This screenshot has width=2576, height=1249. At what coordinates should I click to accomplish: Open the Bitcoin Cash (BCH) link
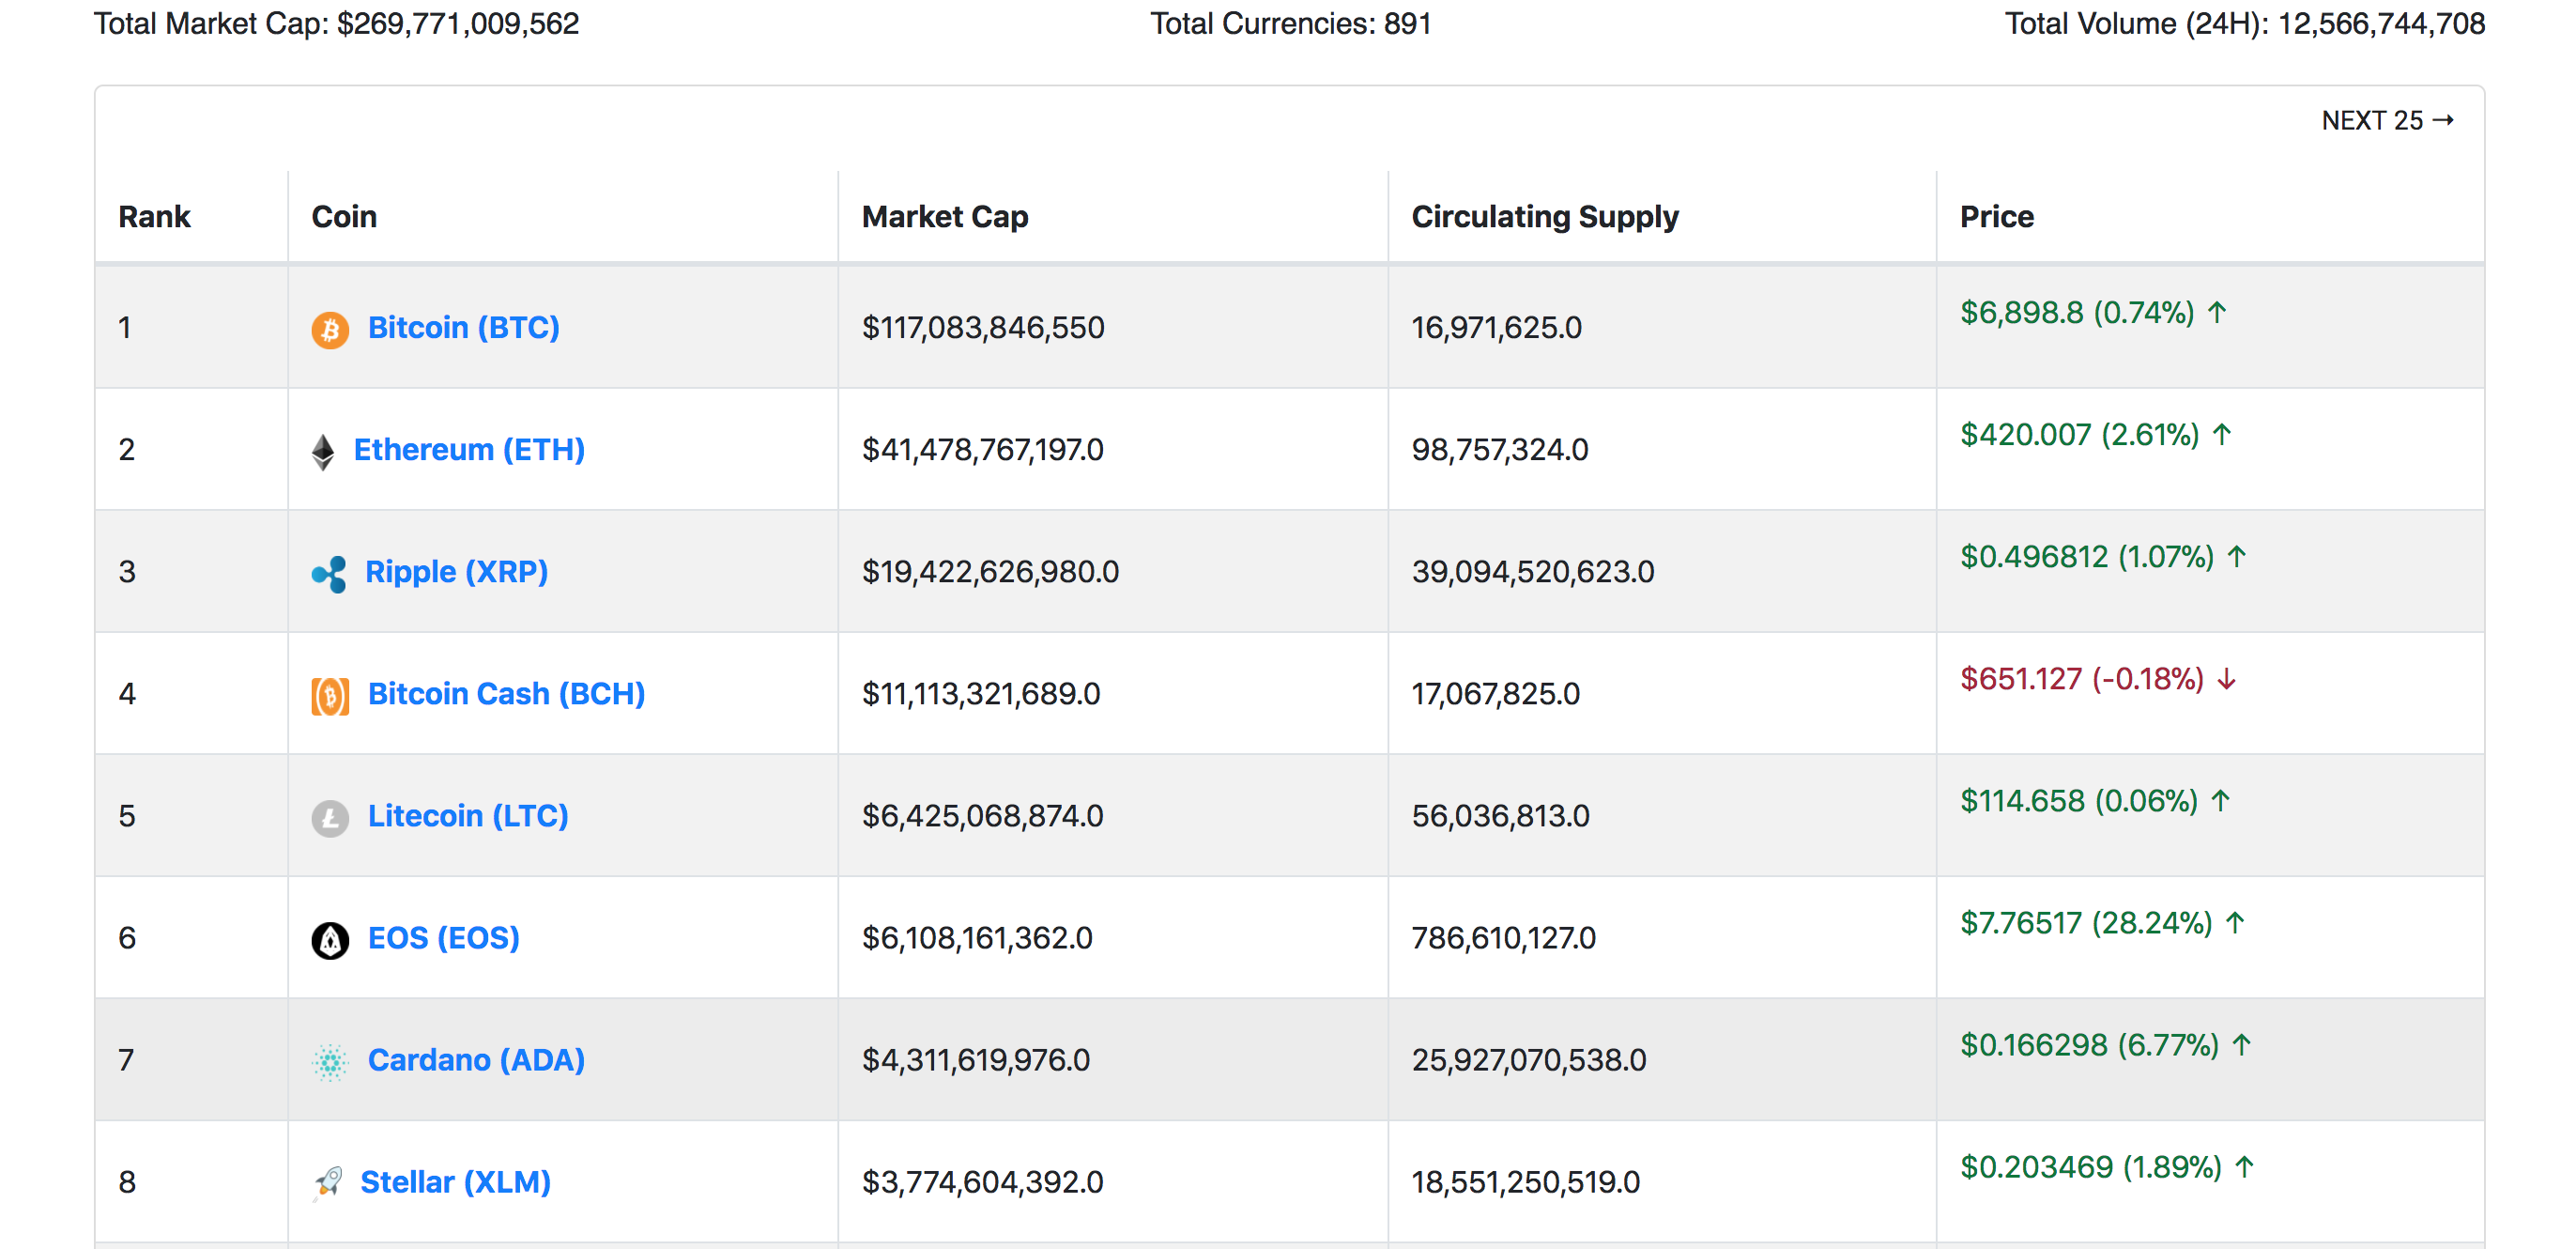(507, 694)
